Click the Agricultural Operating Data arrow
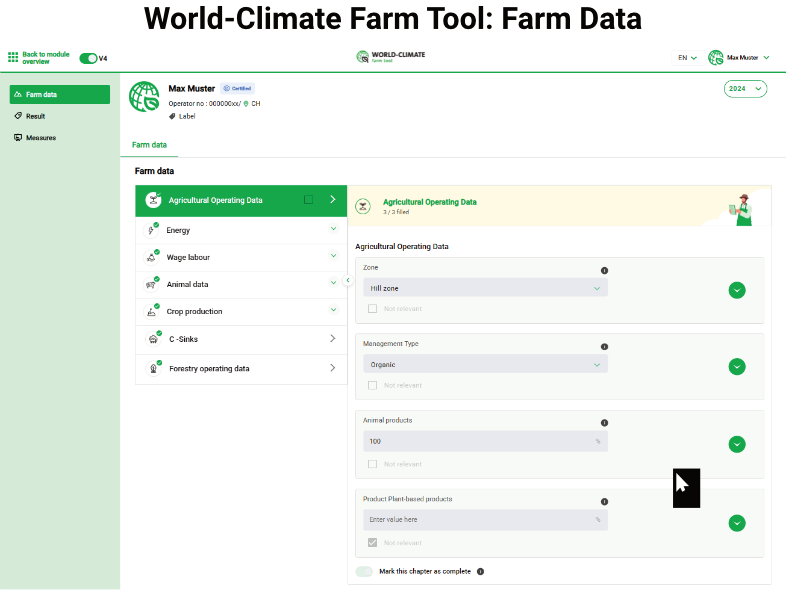The width and height of the screenshot is (787, 590). click(333, 200)
